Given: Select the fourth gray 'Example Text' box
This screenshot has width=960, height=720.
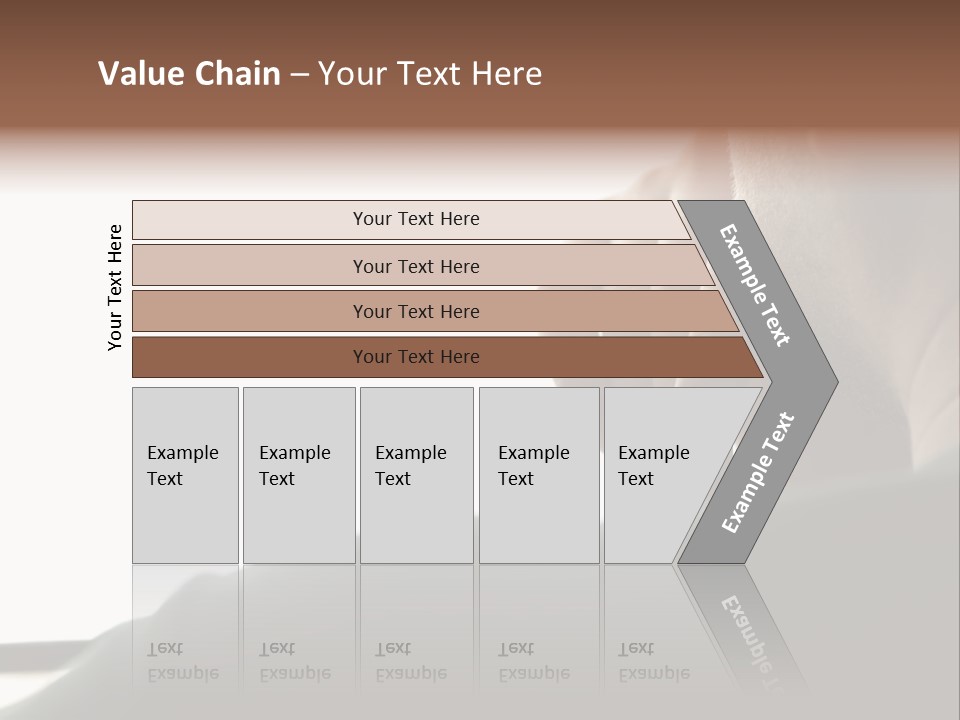Looking at the screenshot, I should coord(539,475).
